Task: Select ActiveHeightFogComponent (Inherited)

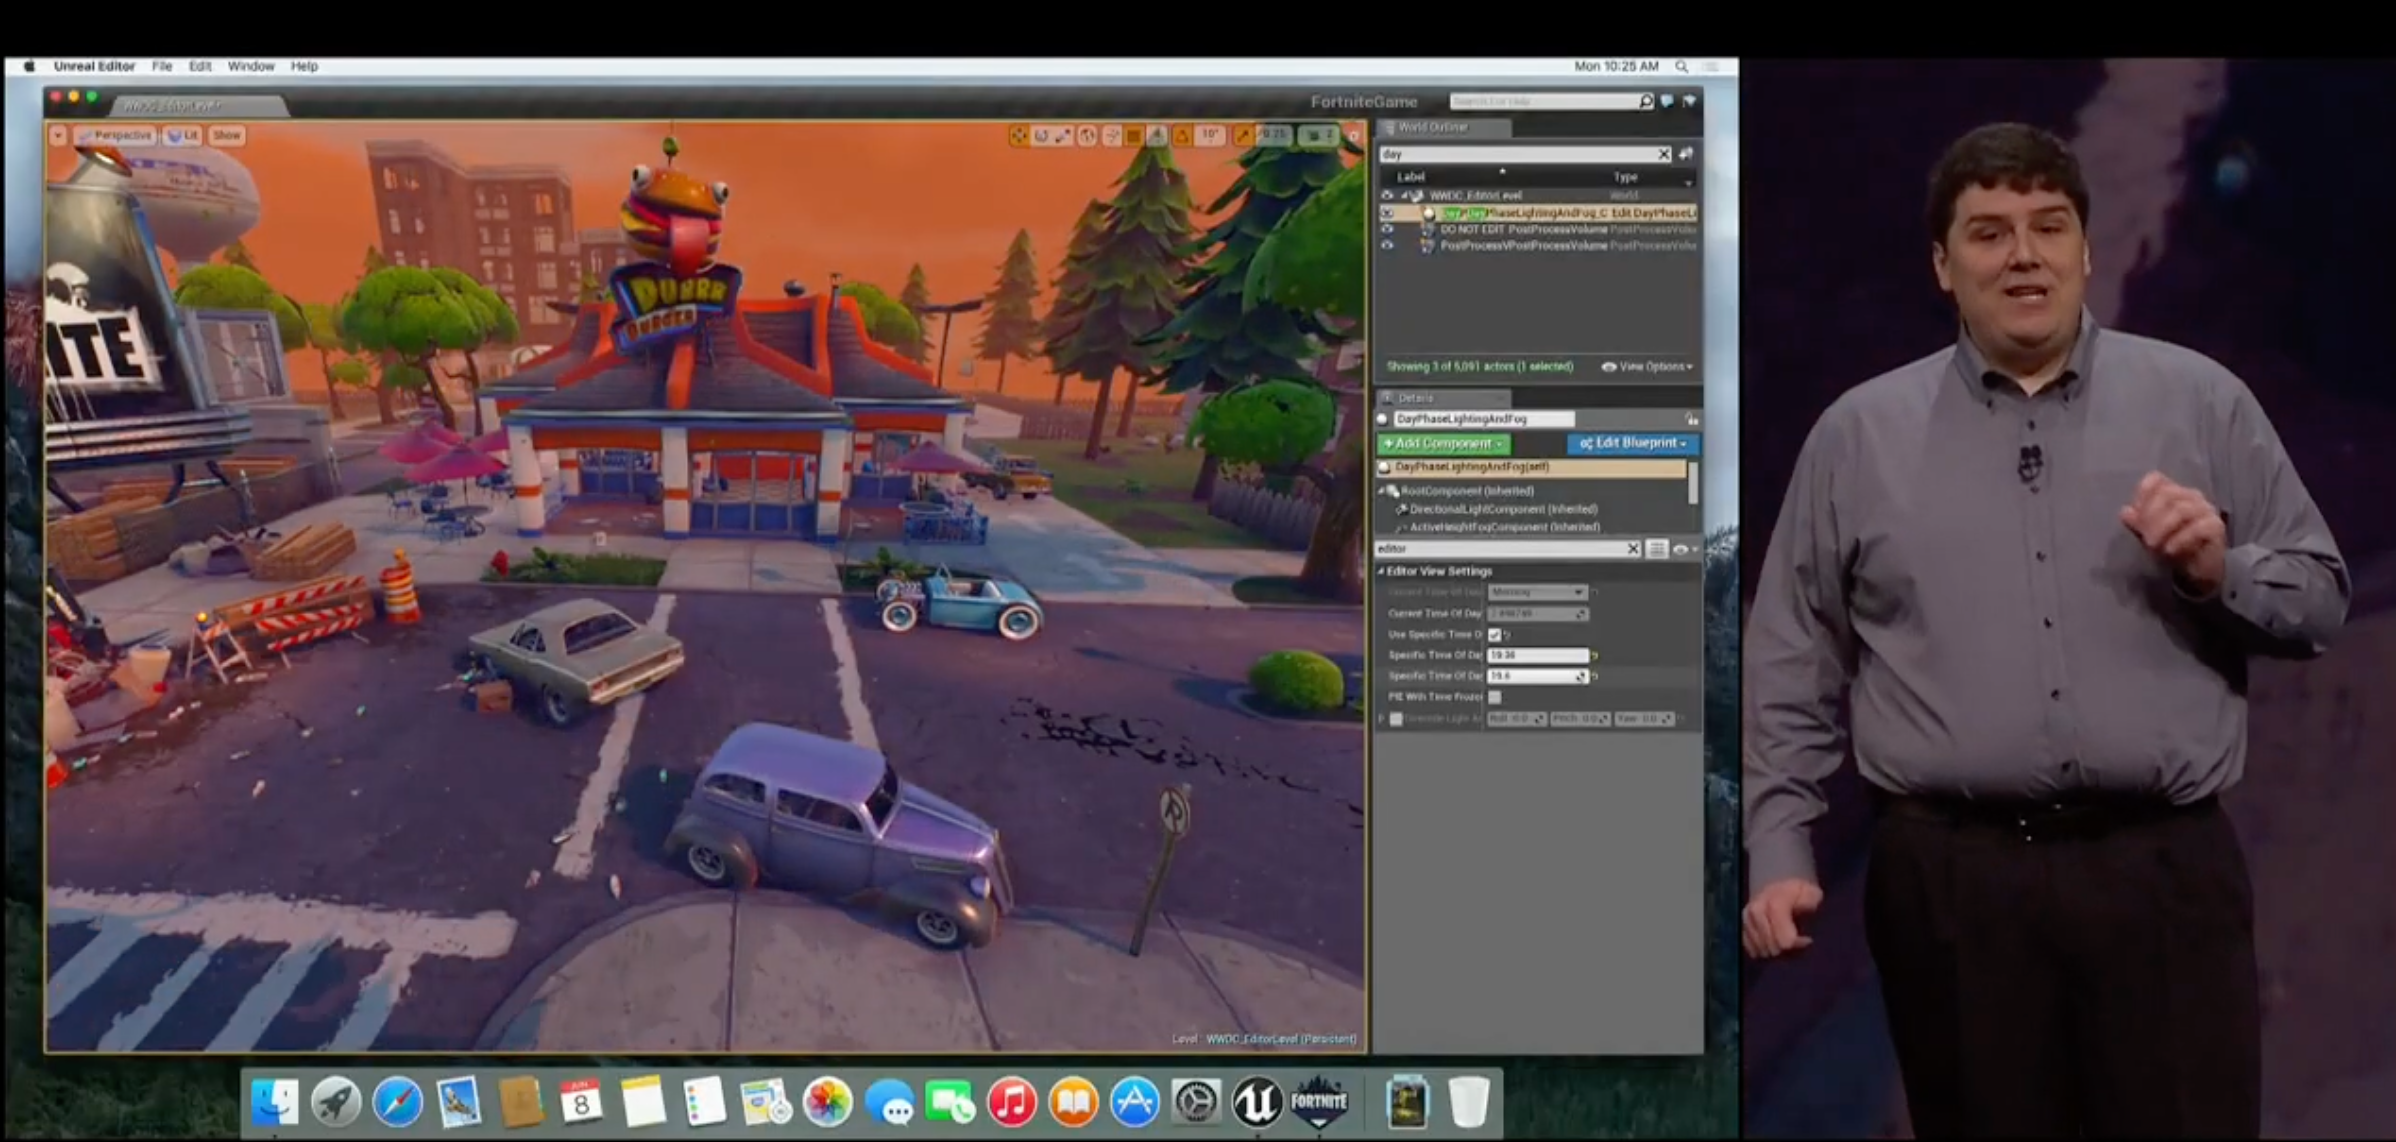Action: coord(1504,527)
